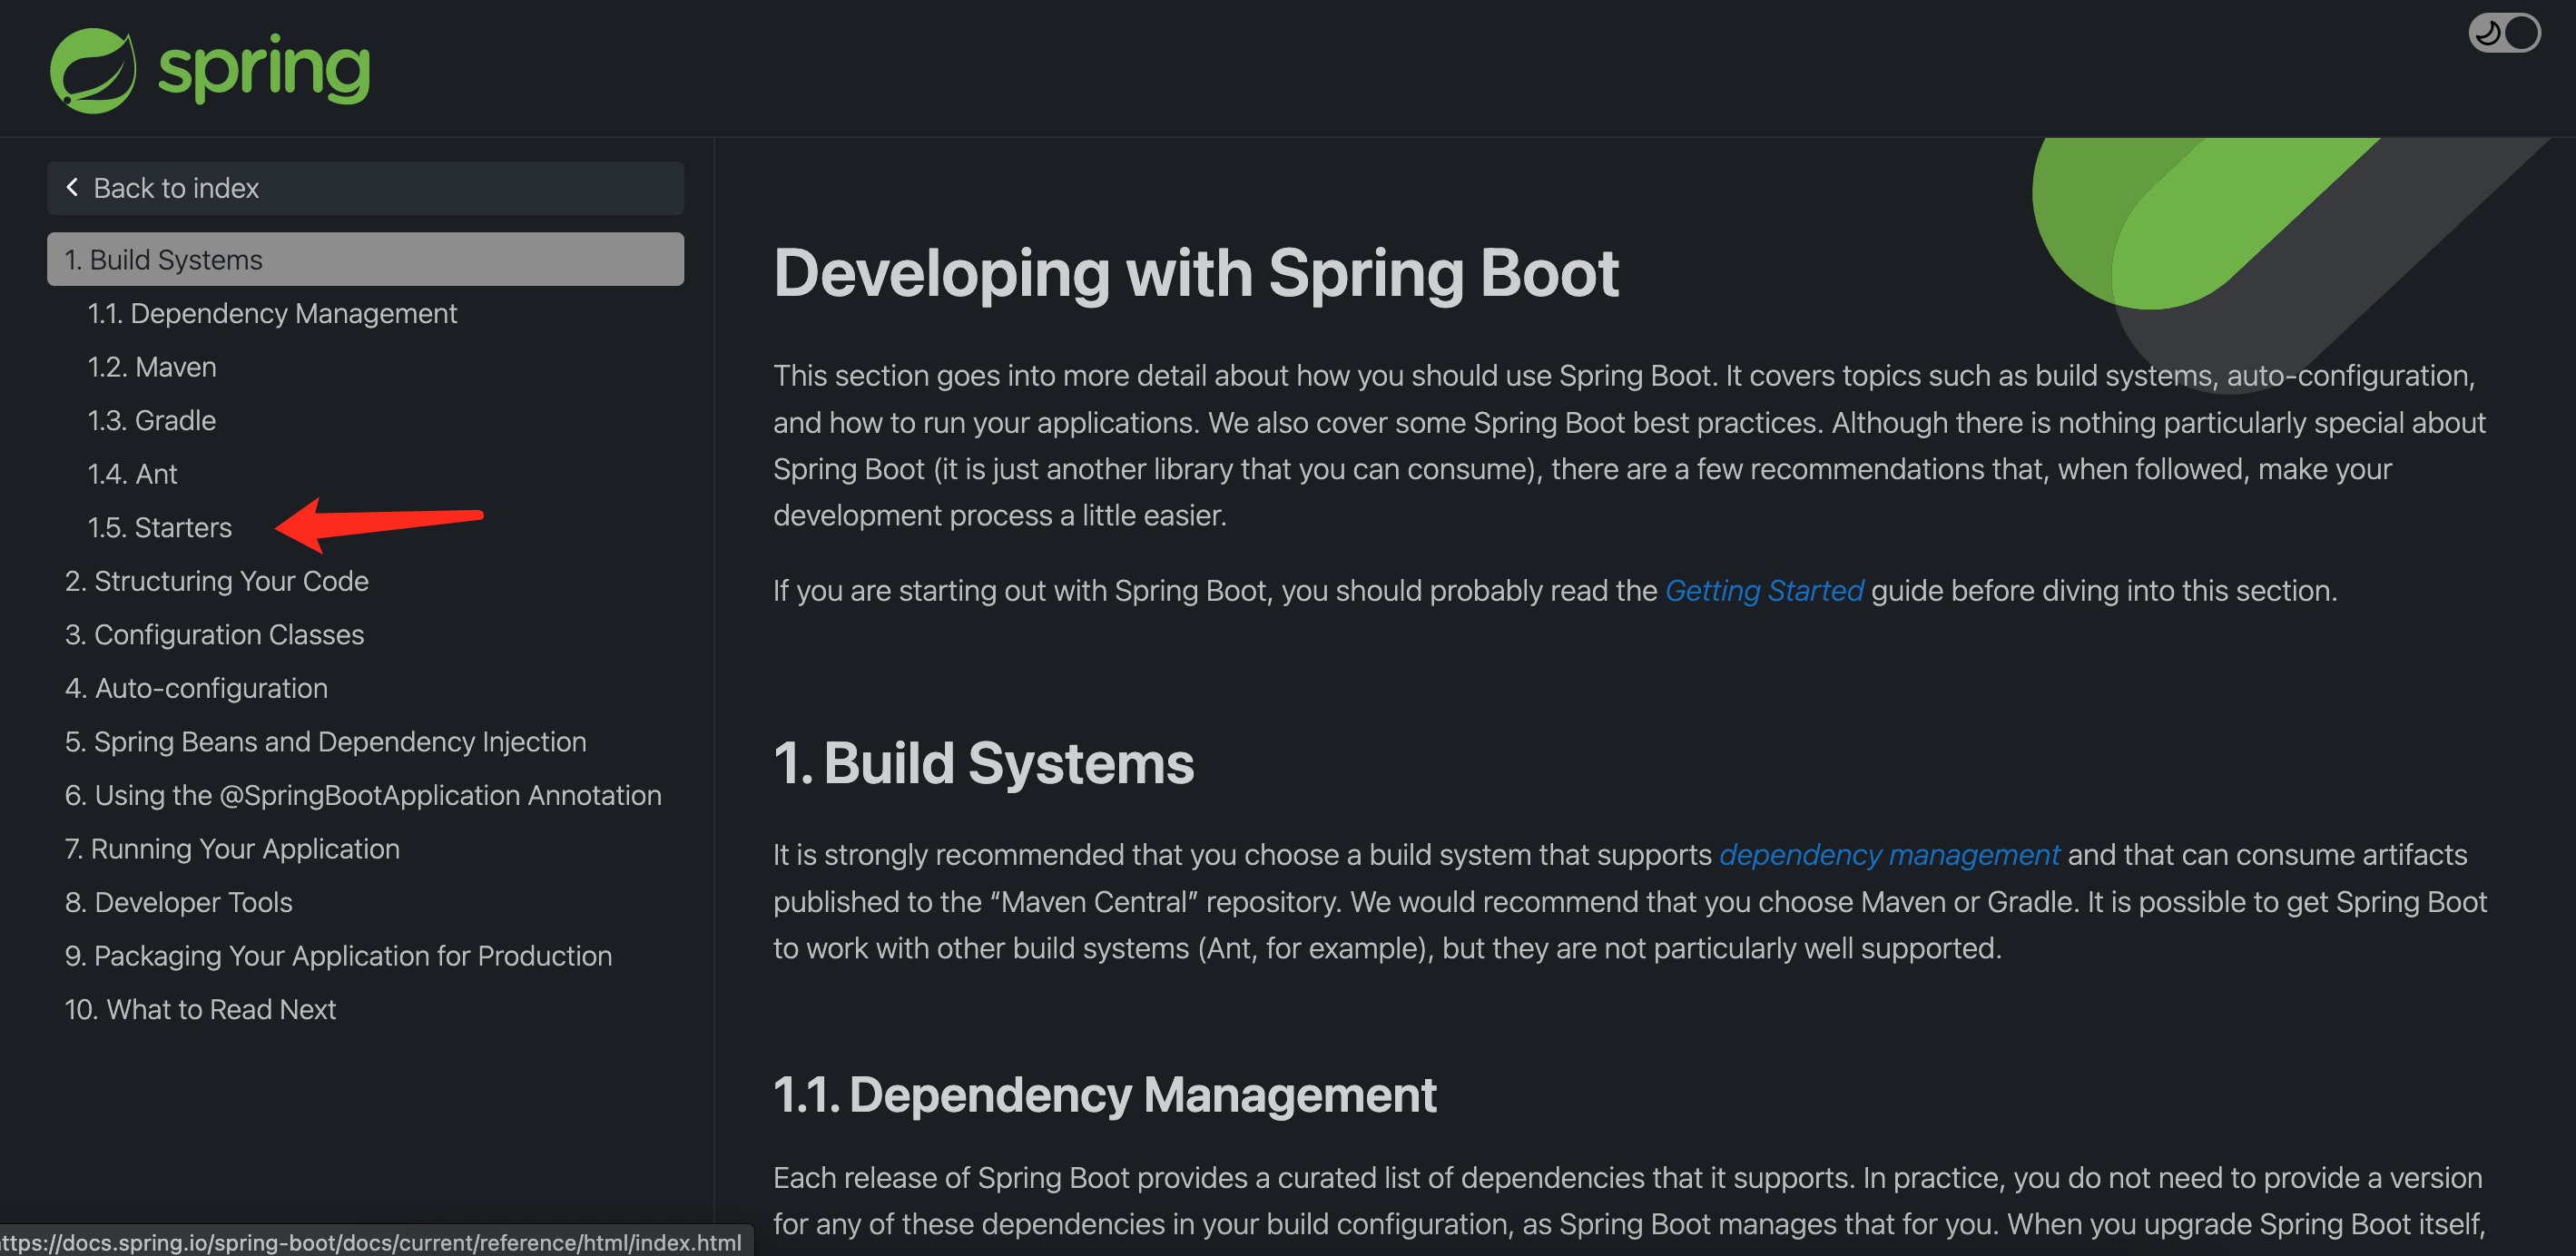Open 1.1. Dependency Management in sidebar
Viewport: 2576px width, 1256px height.
click(x=272, y=313)
